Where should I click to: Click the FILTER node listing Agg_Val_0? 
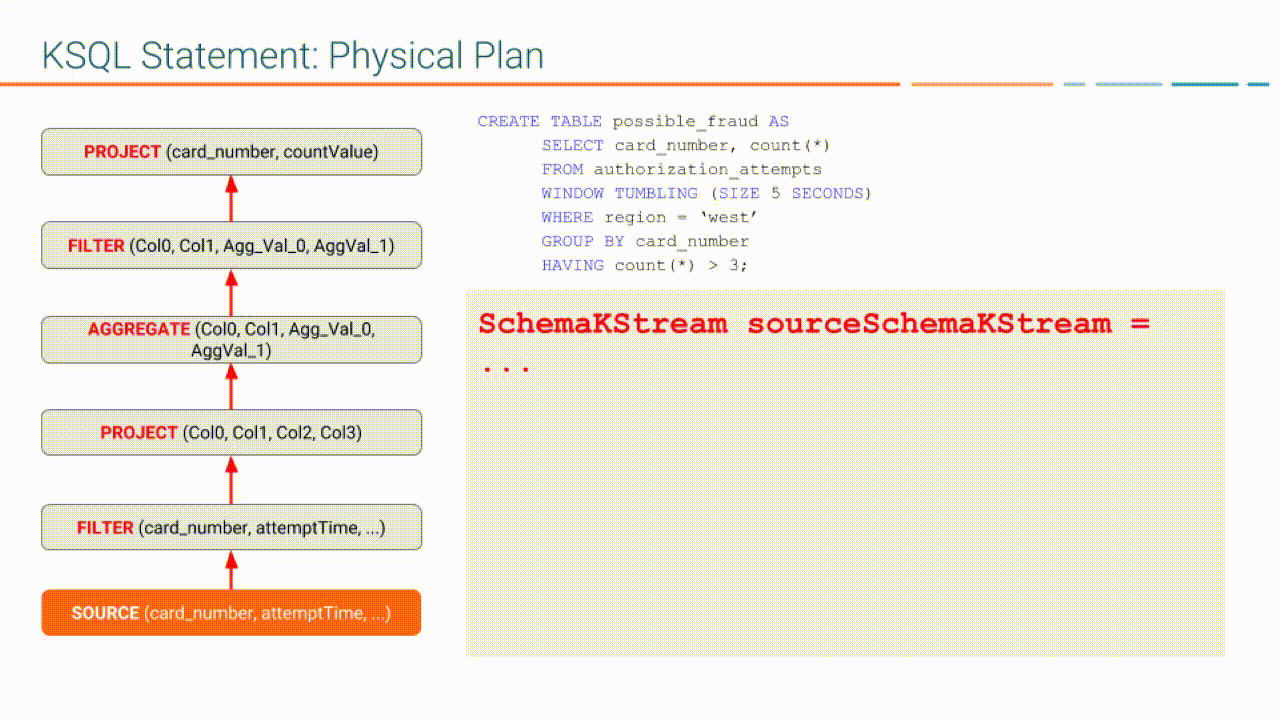tap(230, 245)
